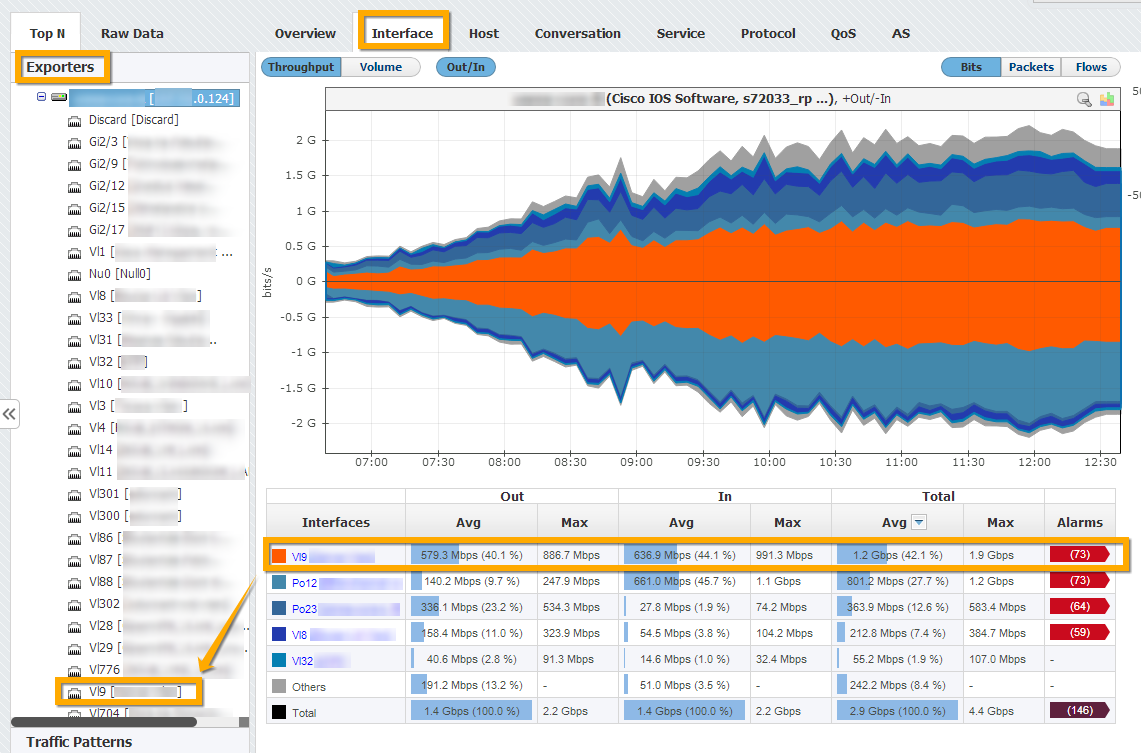Click the Exporters panel header
Viewport: 1141px width, 753px height.
pos(60,67)
